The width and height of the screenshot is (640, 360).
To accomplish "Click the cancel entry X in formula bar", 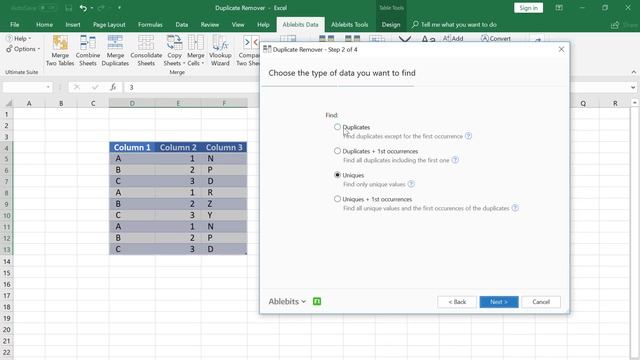I will click(77, 87).
